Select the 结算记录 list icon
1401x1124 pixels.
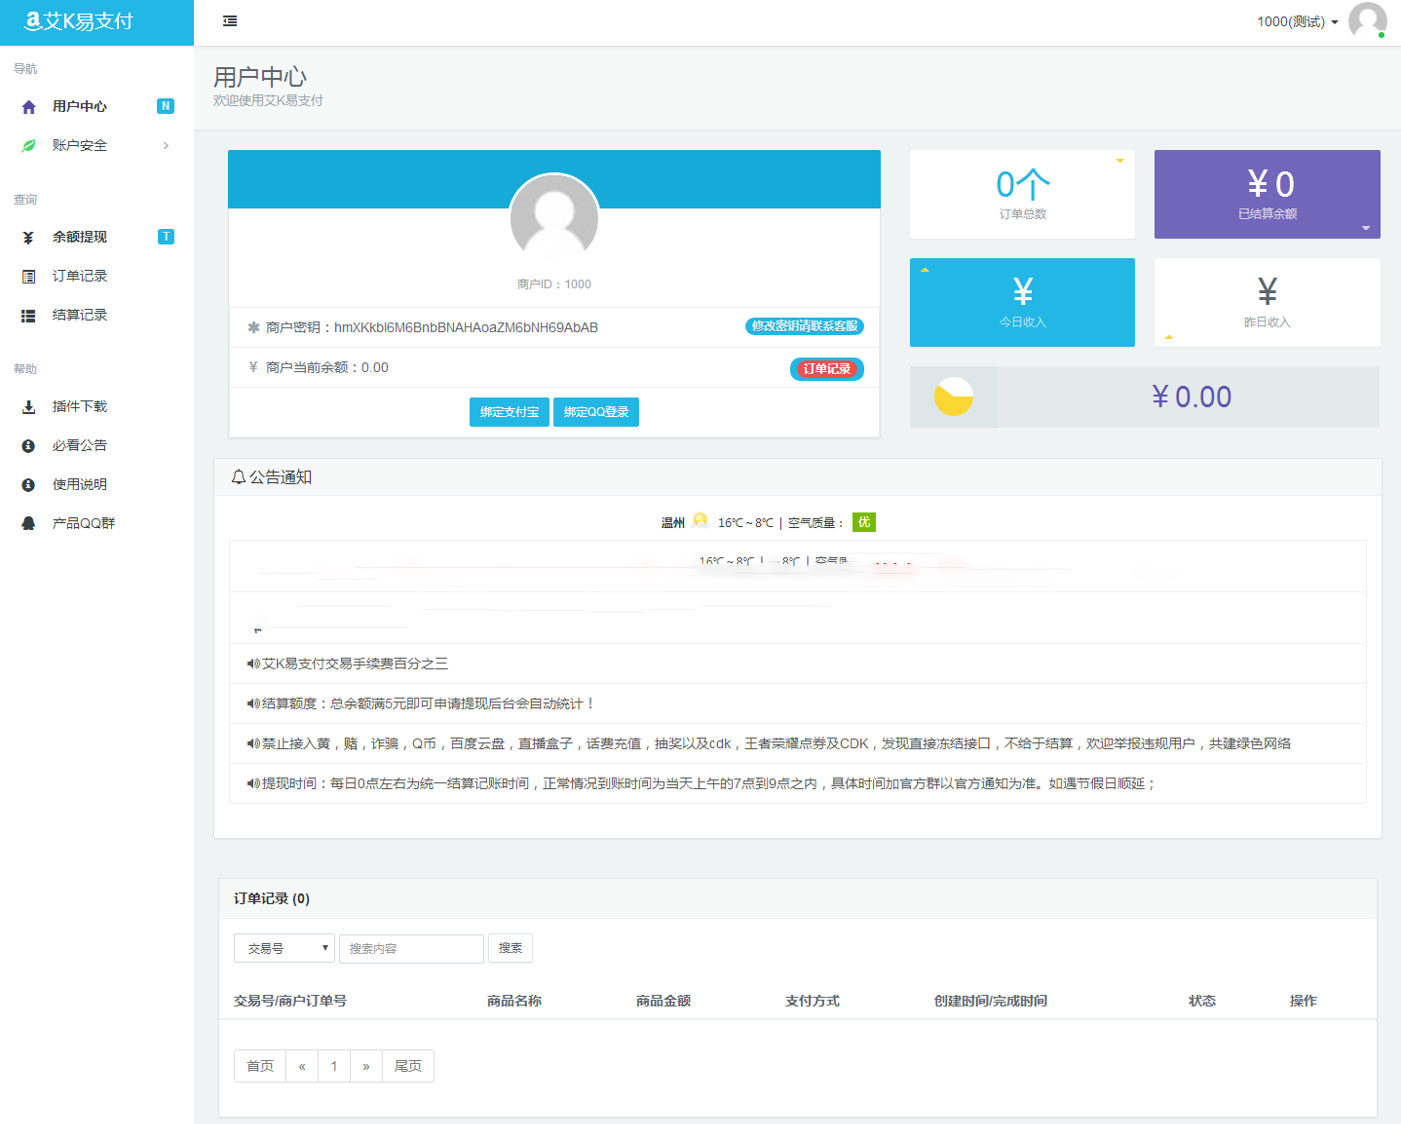pos(28,315)
